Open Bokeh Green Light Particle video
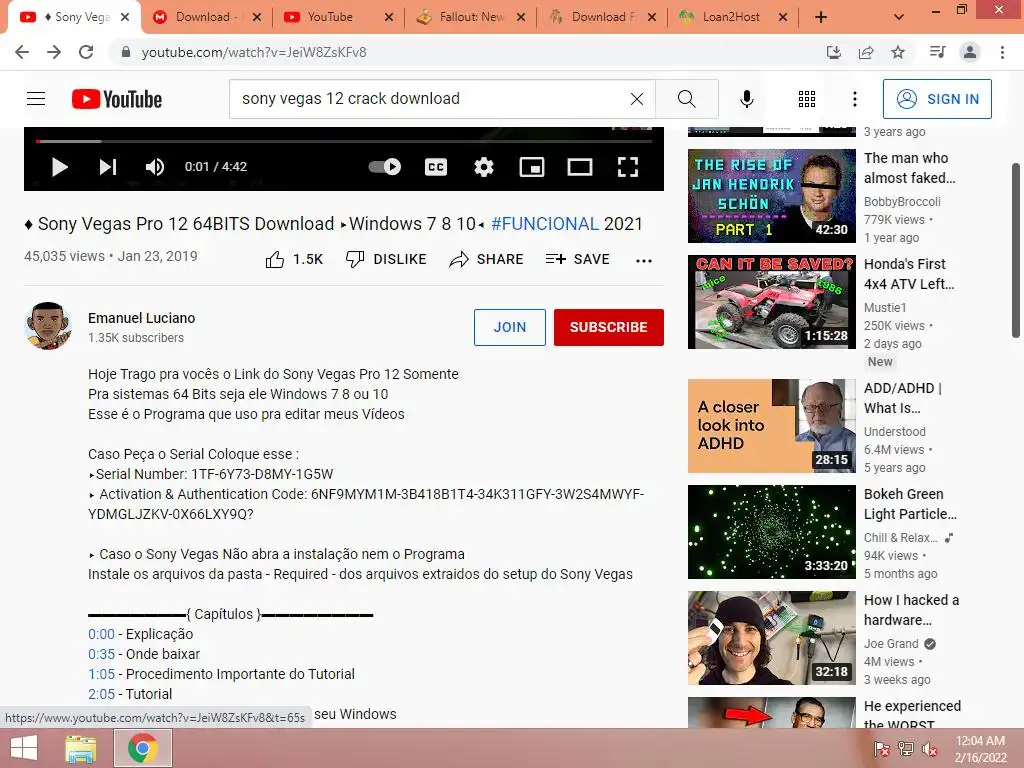This screenshot has width=1024, height=768. [x=771, y=532]
